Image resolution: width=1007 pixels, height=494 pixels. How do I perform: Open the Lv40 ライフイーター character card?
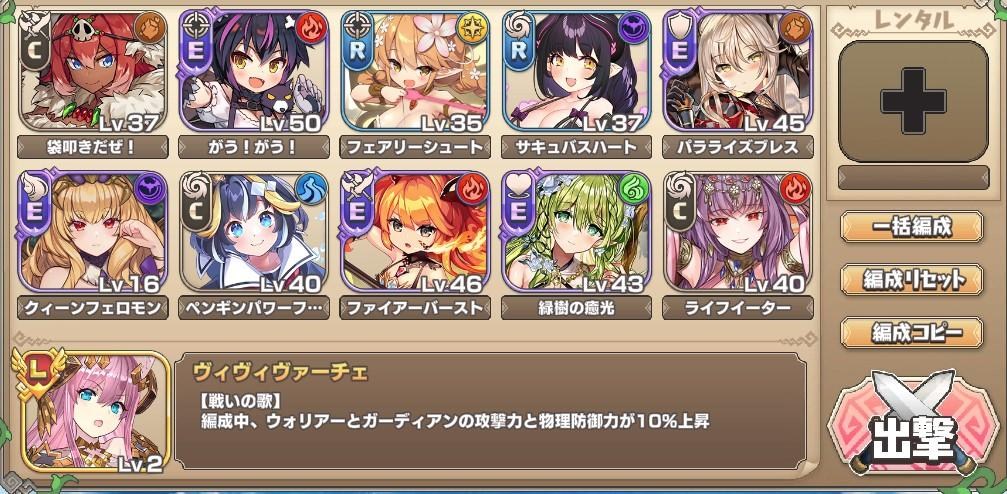point(738,231)
